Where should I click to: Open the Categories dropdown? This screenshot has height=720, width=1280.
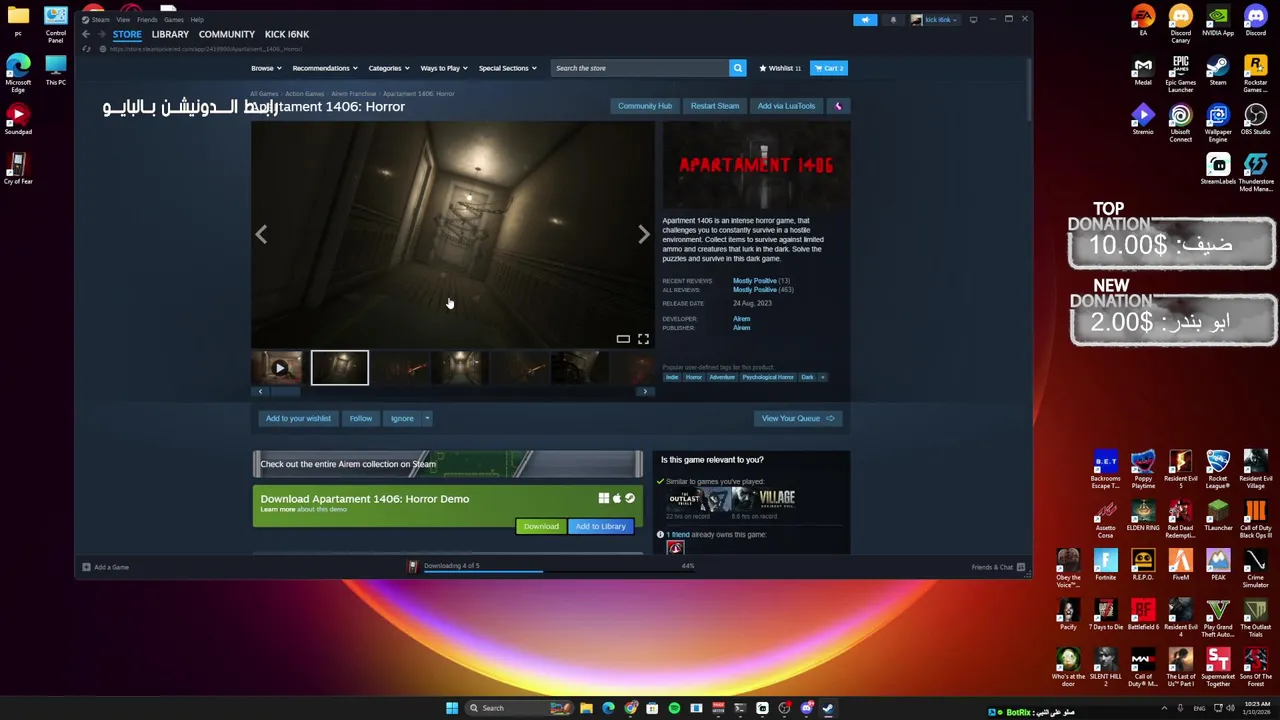[x=388, y=68]
